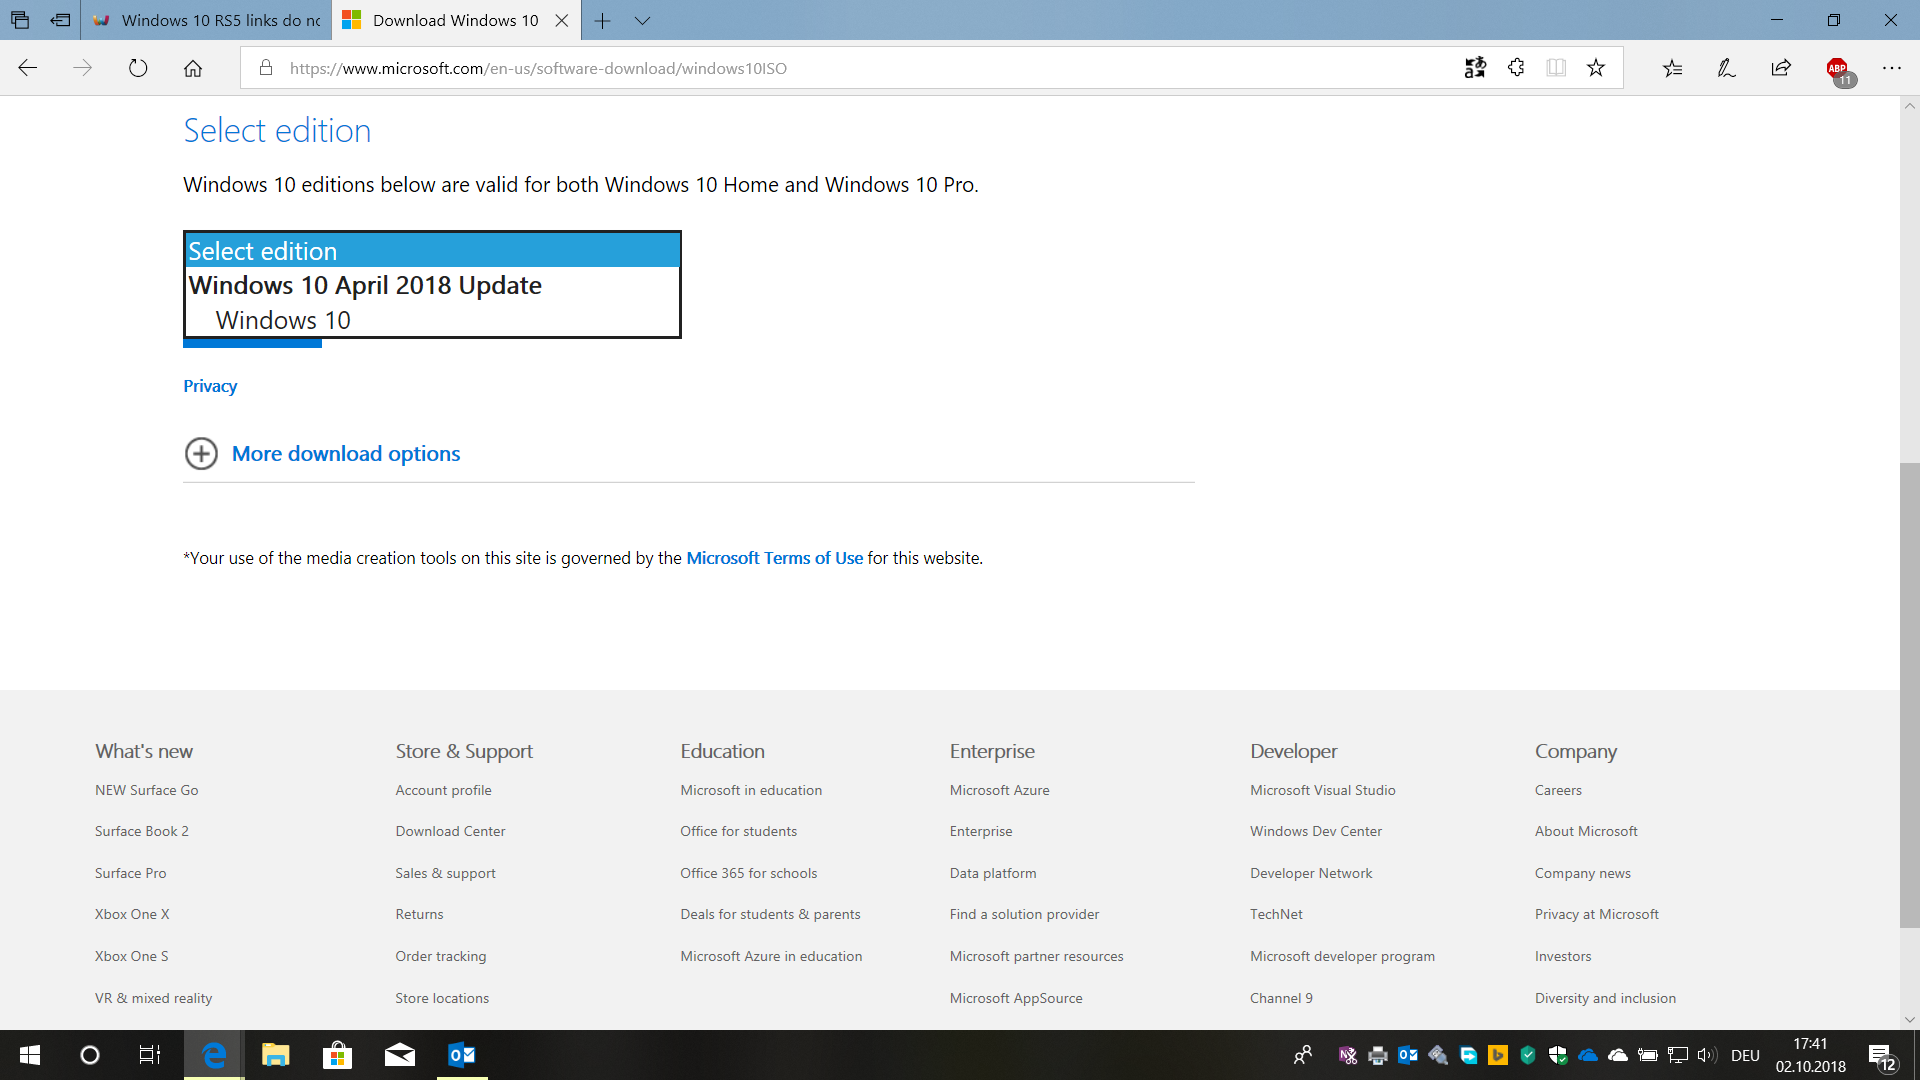Image resolution: width=1920 pixels, height=1080 pixels.
Task: Open Outlook from the taskbar
Action: 461,1055
